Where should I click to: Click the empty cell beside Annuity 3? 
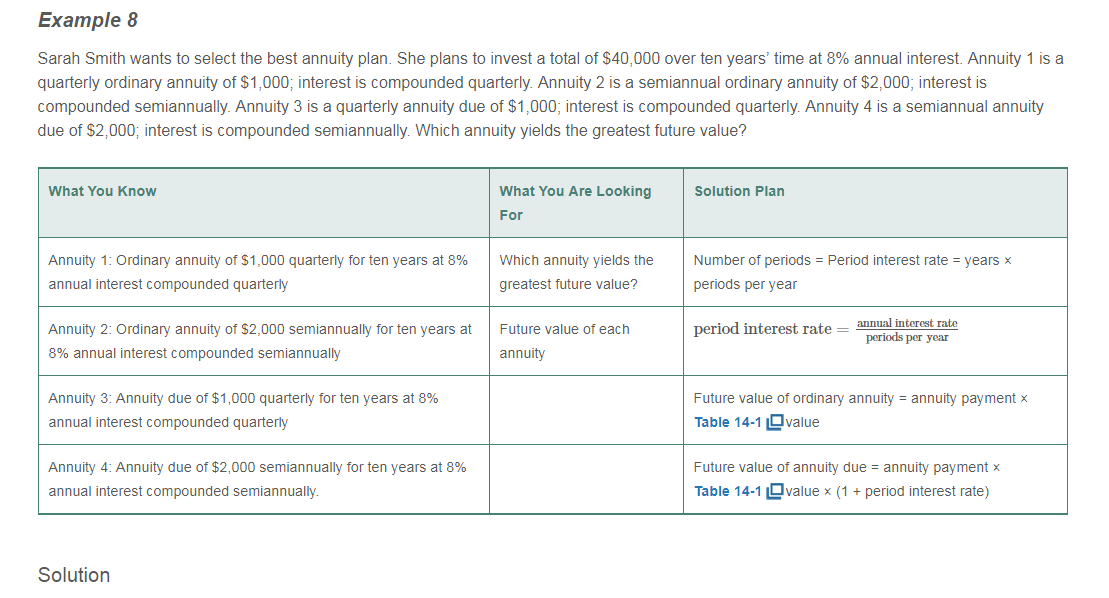click(586, 410)
